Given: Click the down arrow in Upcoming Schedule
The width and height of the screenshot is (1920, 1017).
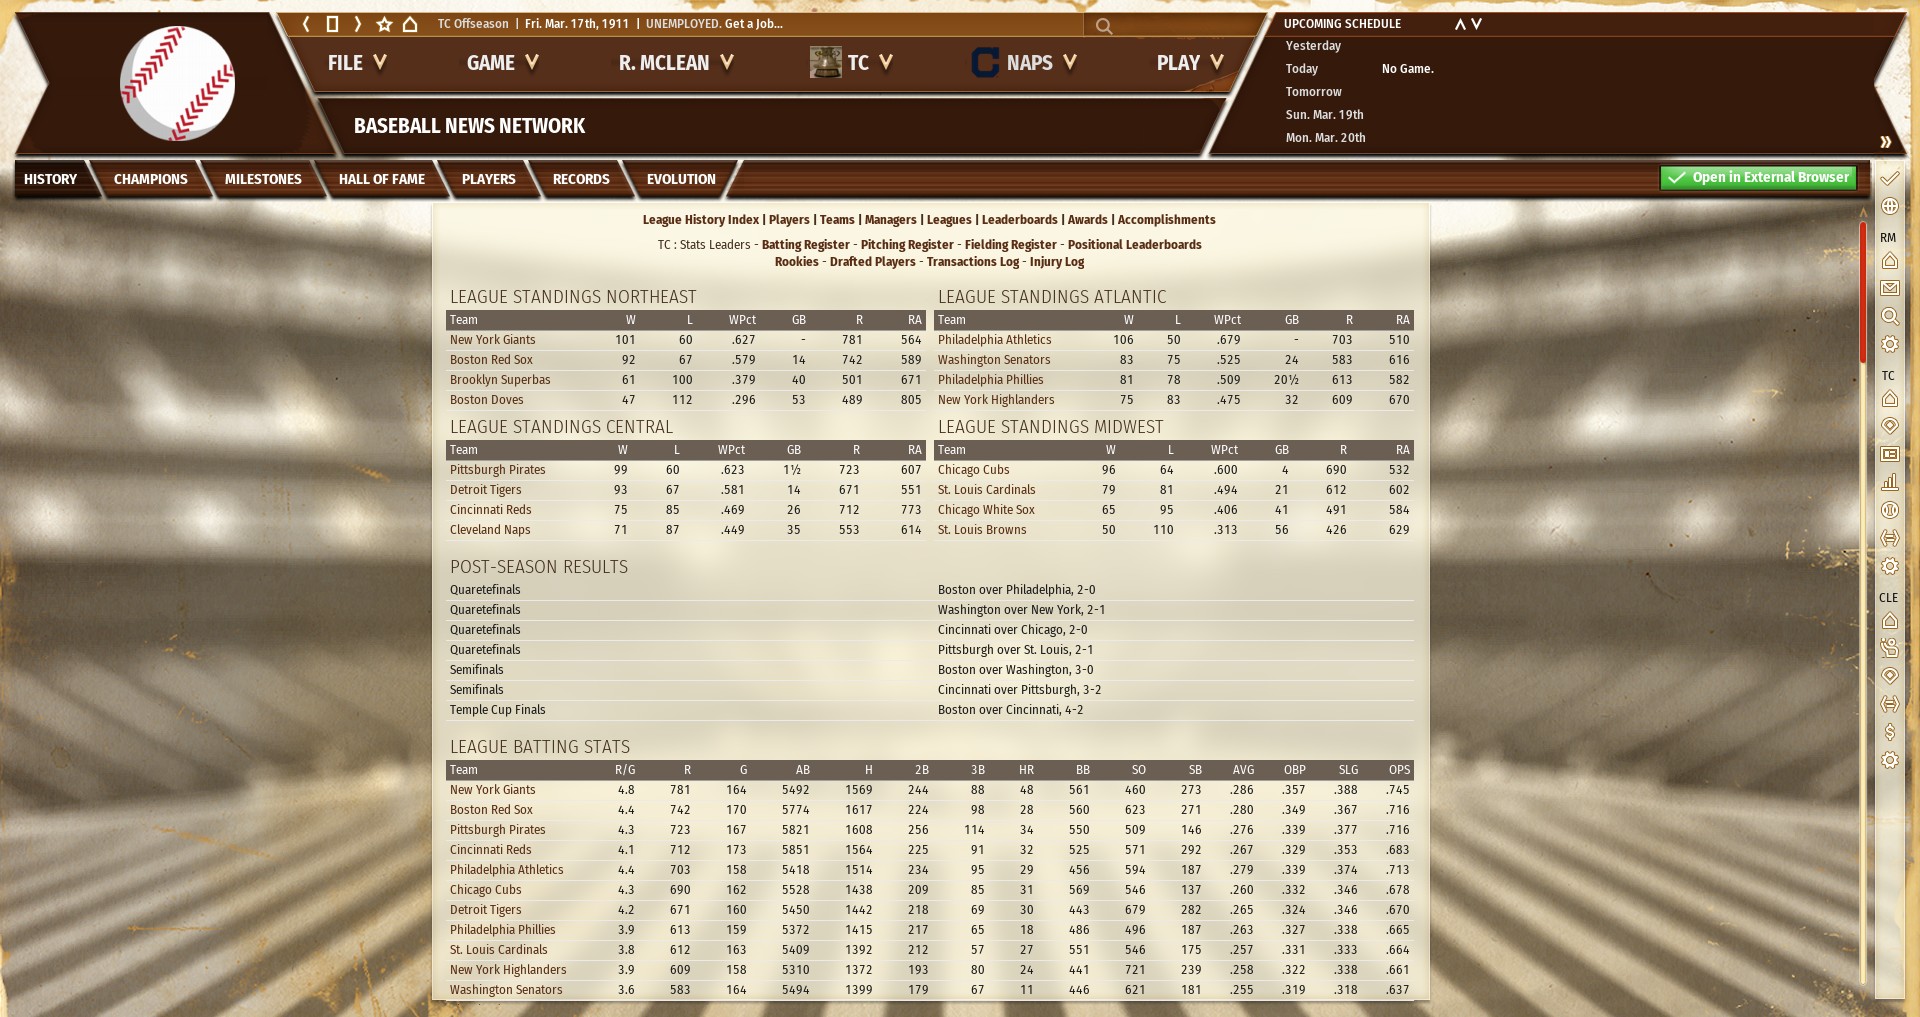Looking at the screenshot, I should (1476, 24).
